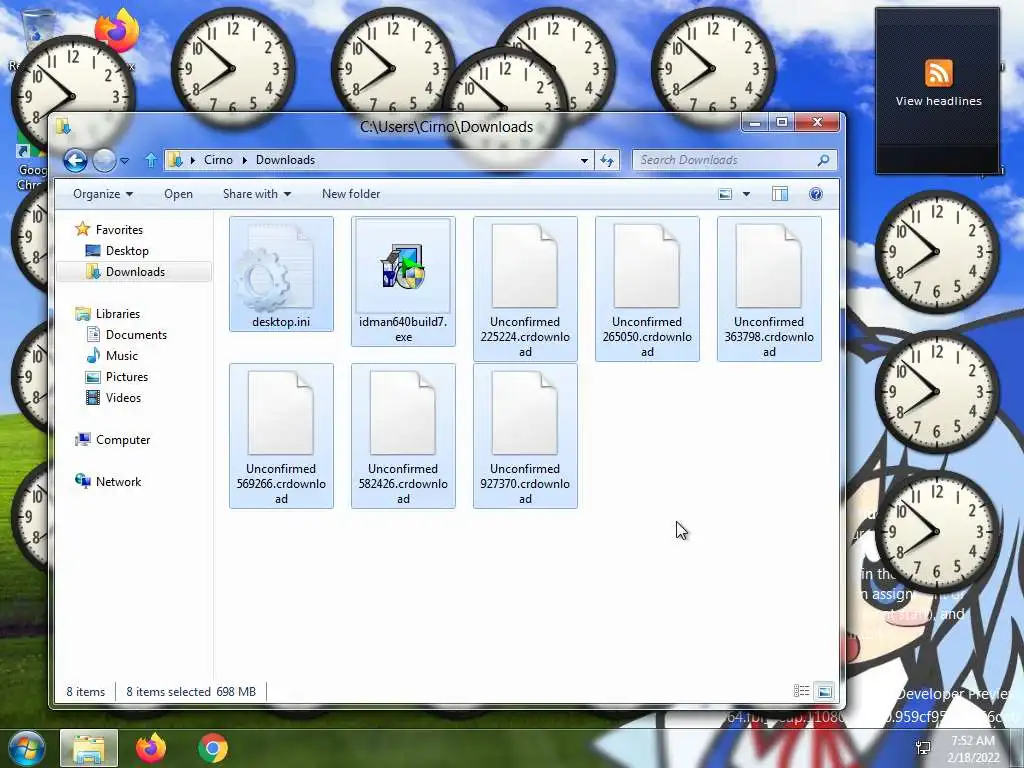Click the Cirno breadcrumb segment

point(218,160)
